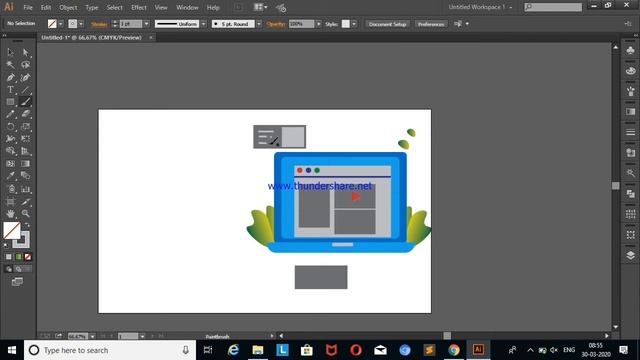Select the Selection tool (black arrow)
640x360 pixels.
click(11, 52)
